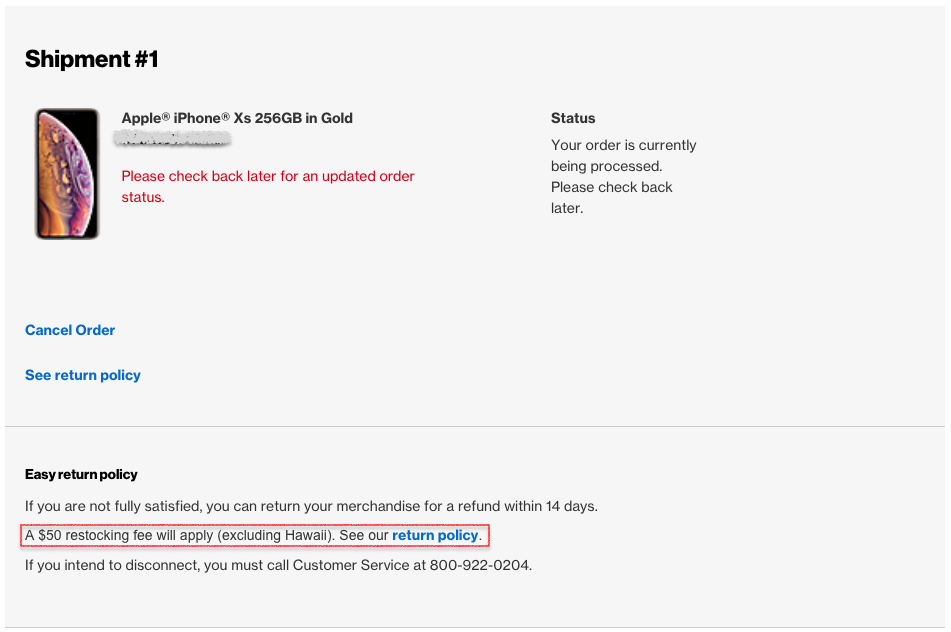
Task: Click the order currently being processed text
Action: click(623, 176)
